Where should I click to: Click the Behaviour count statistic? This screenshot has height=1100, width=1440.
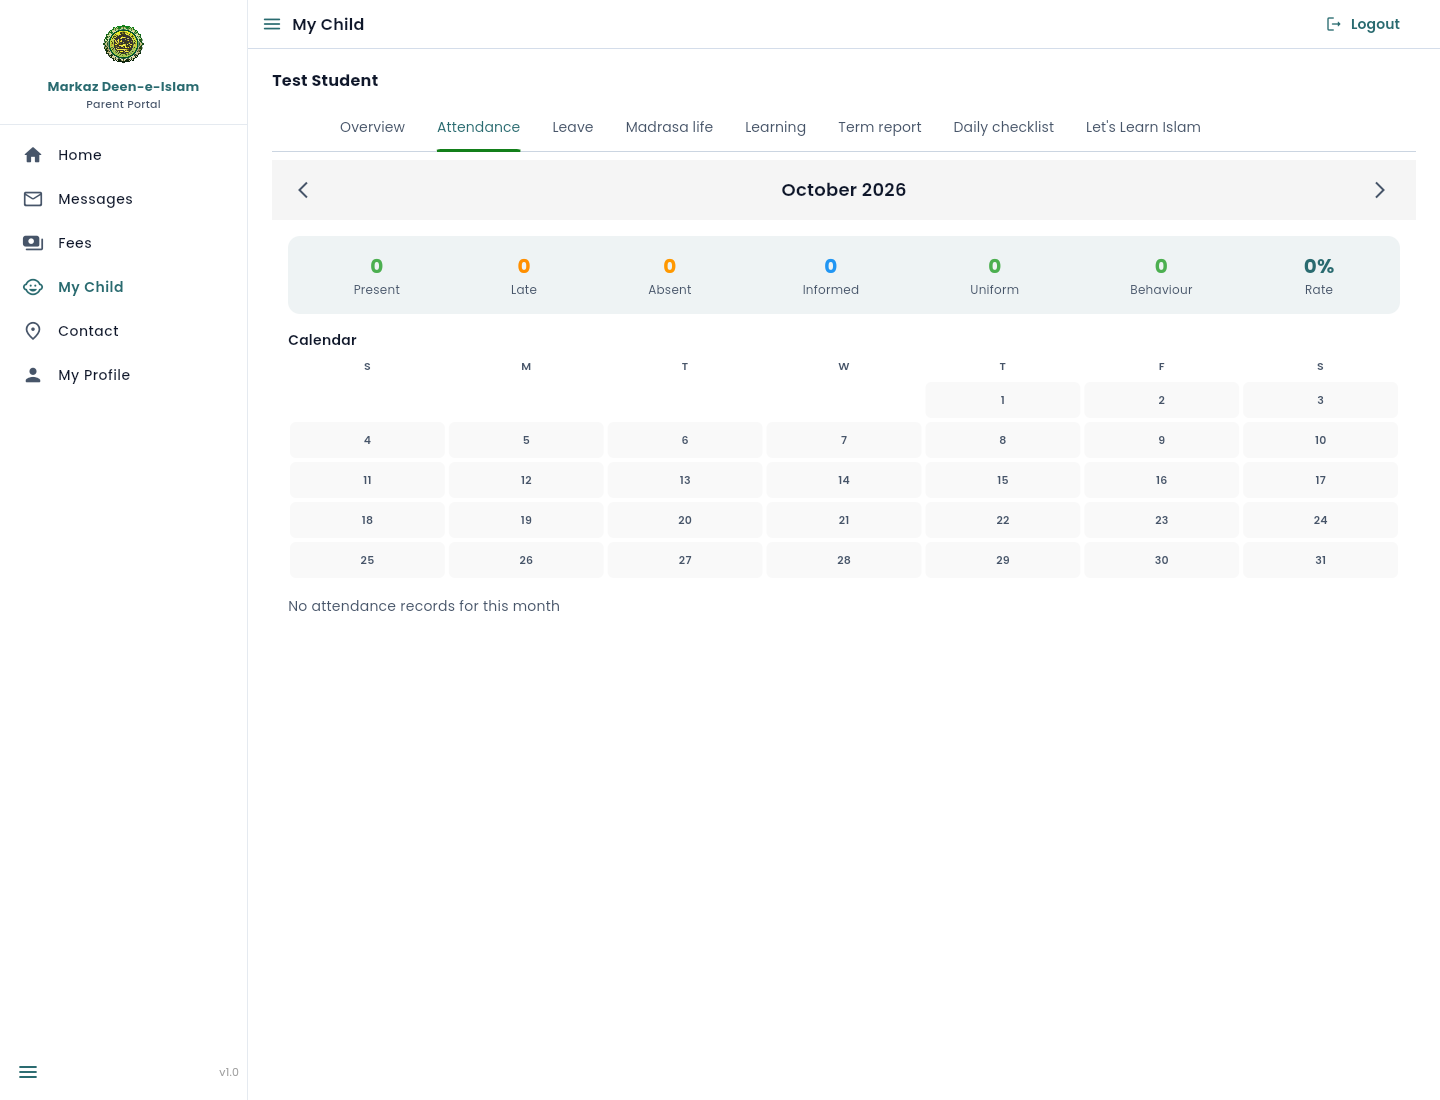point(1161,275)
